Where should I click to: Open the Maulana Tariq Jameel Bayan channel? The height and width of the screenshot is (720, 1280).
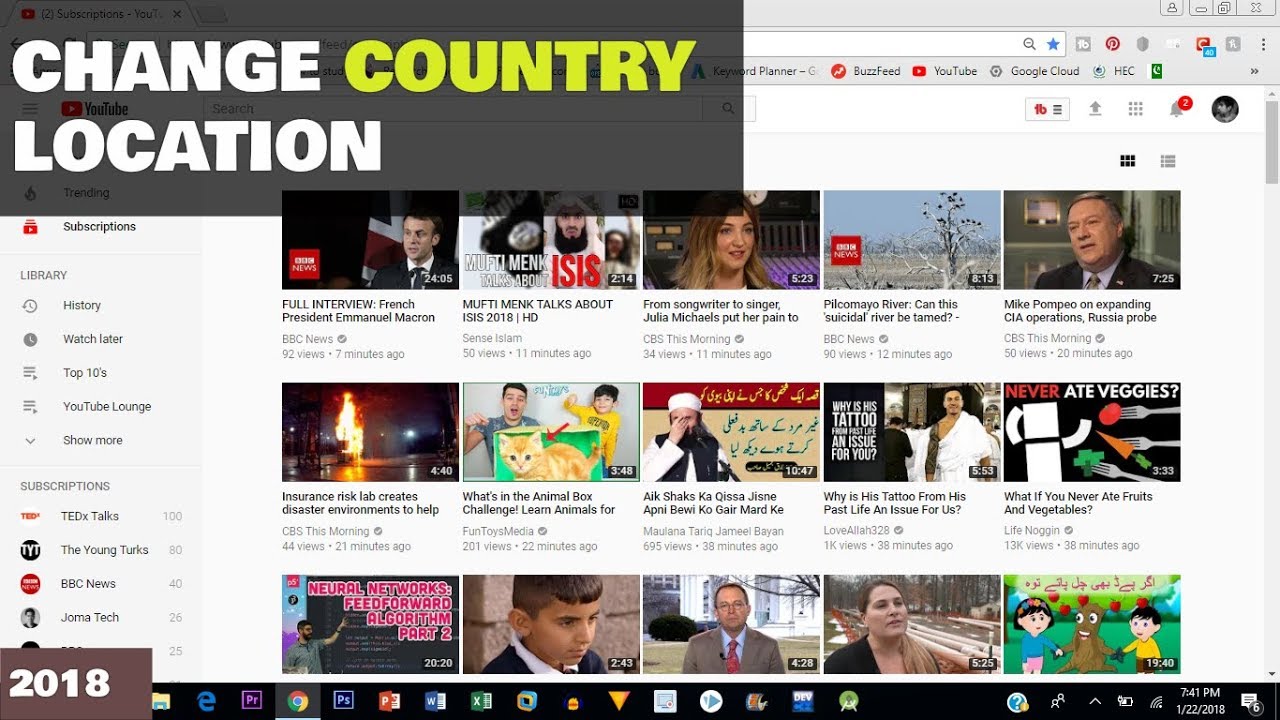[713, 531]
